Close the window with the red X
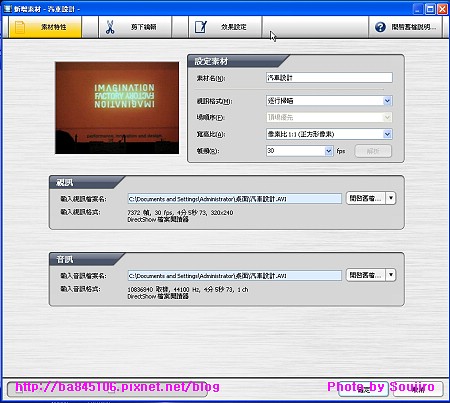Screen dimensions: 450x403 pyautogui.click(x=443, y=9)
